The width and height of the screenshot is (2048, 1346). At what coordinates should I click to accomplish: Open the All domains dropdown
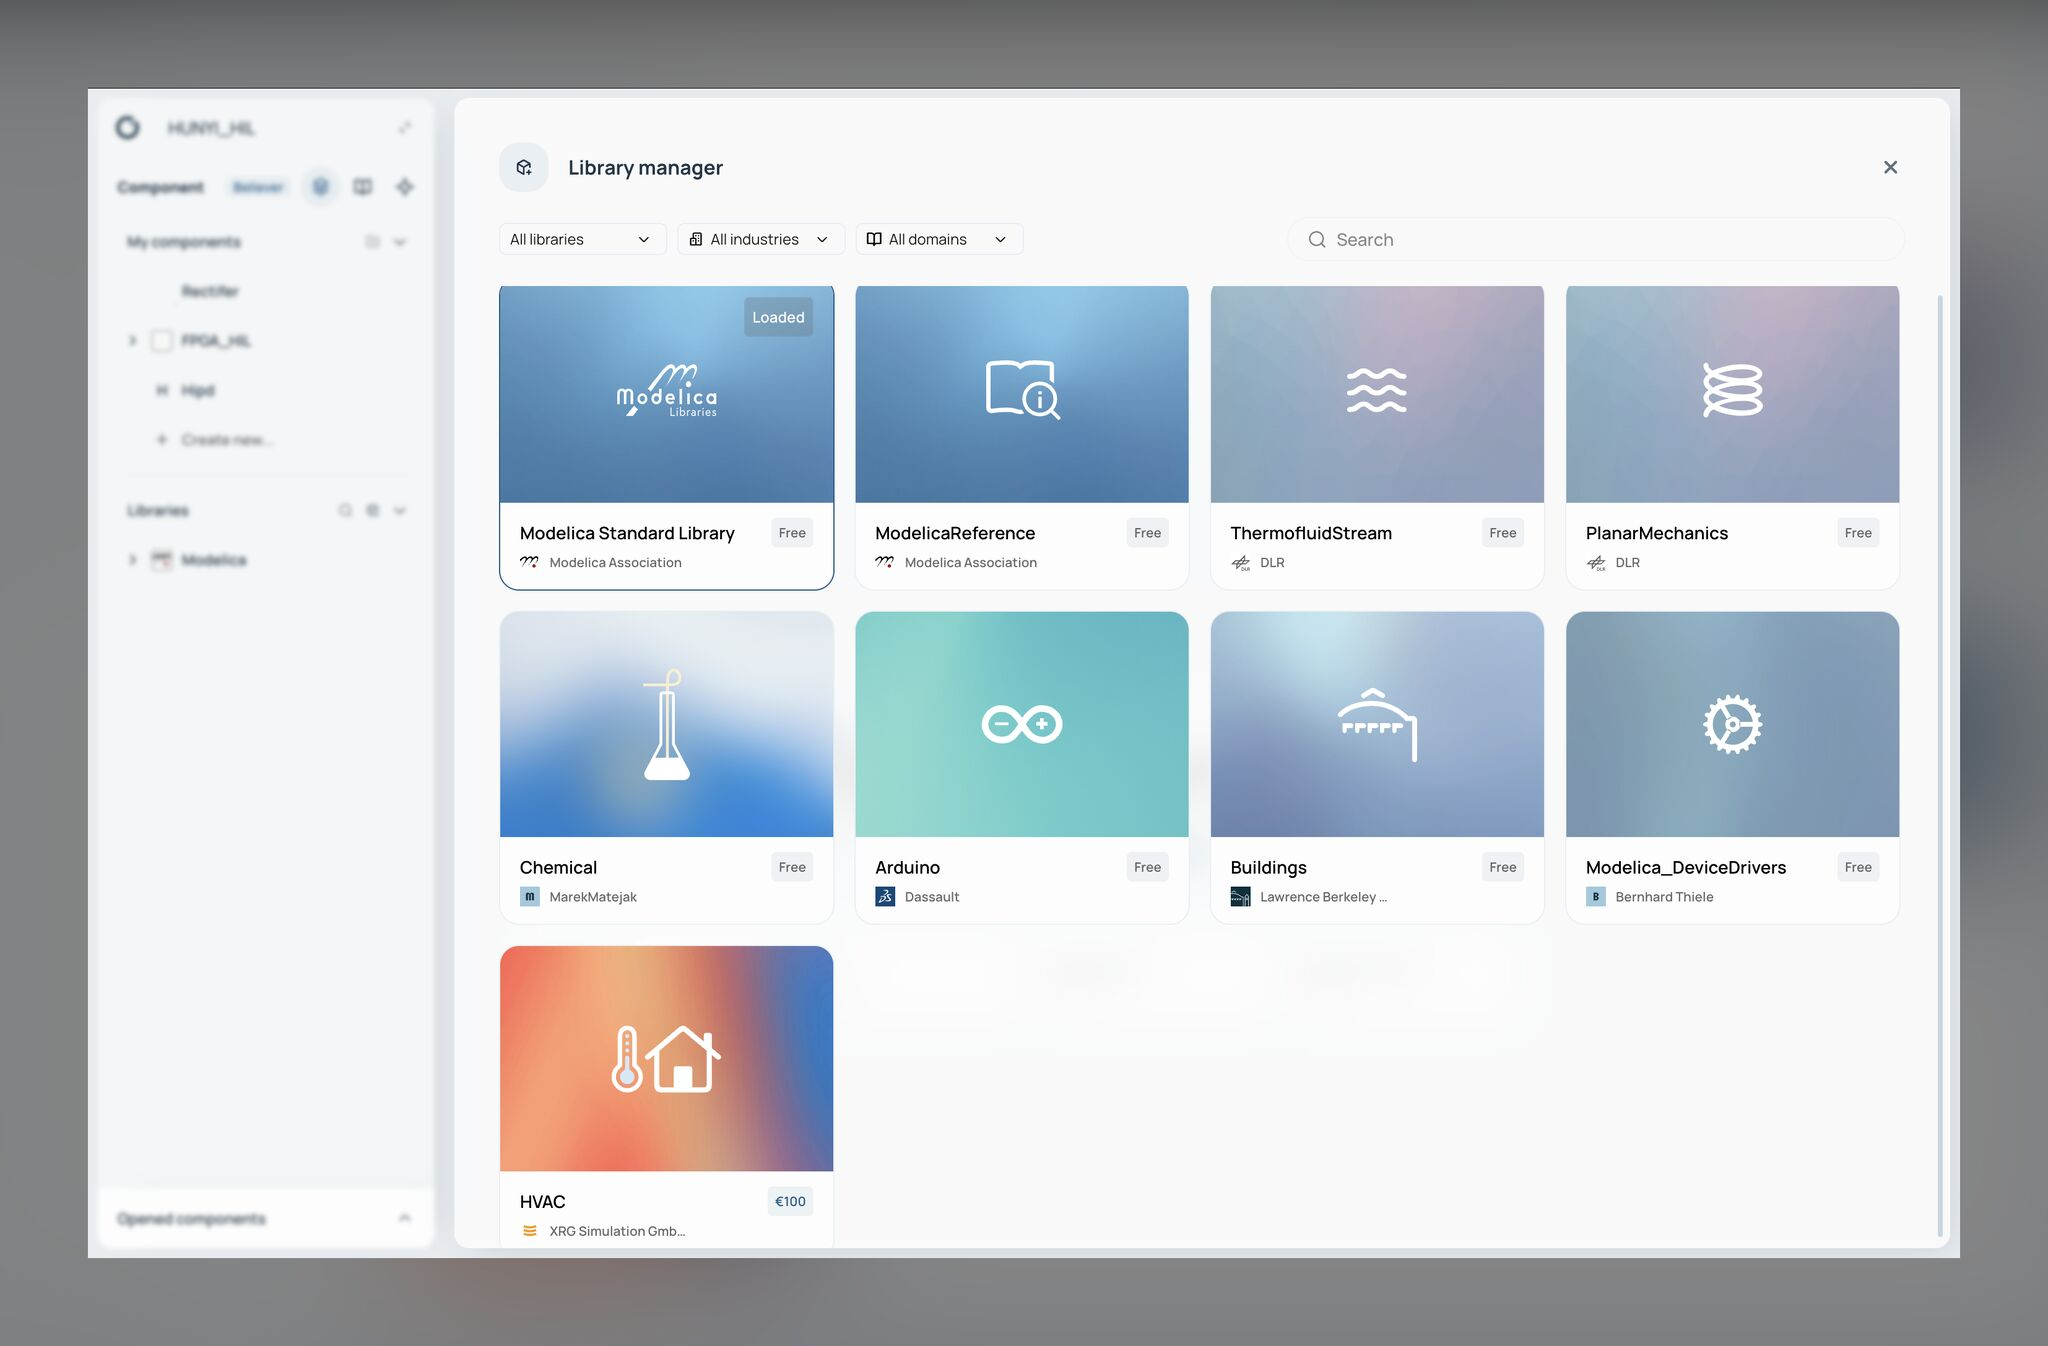click(x=938, y=239)
